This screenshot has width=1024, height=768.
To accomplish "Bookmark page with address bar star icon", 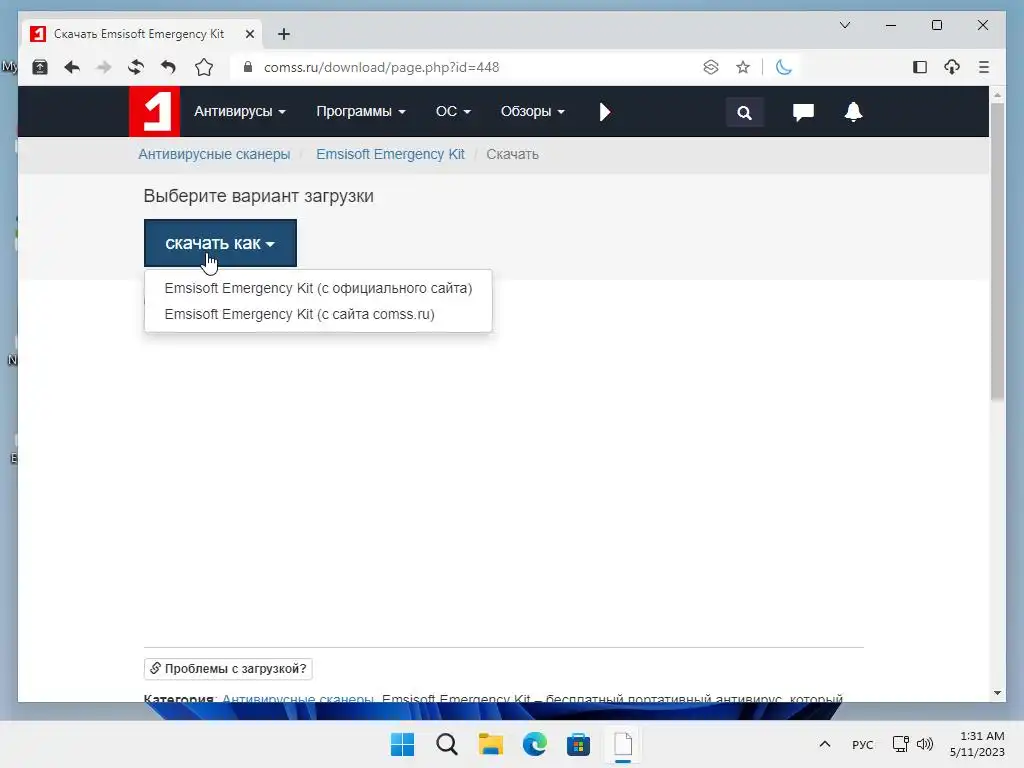I will tap(743, 67).
